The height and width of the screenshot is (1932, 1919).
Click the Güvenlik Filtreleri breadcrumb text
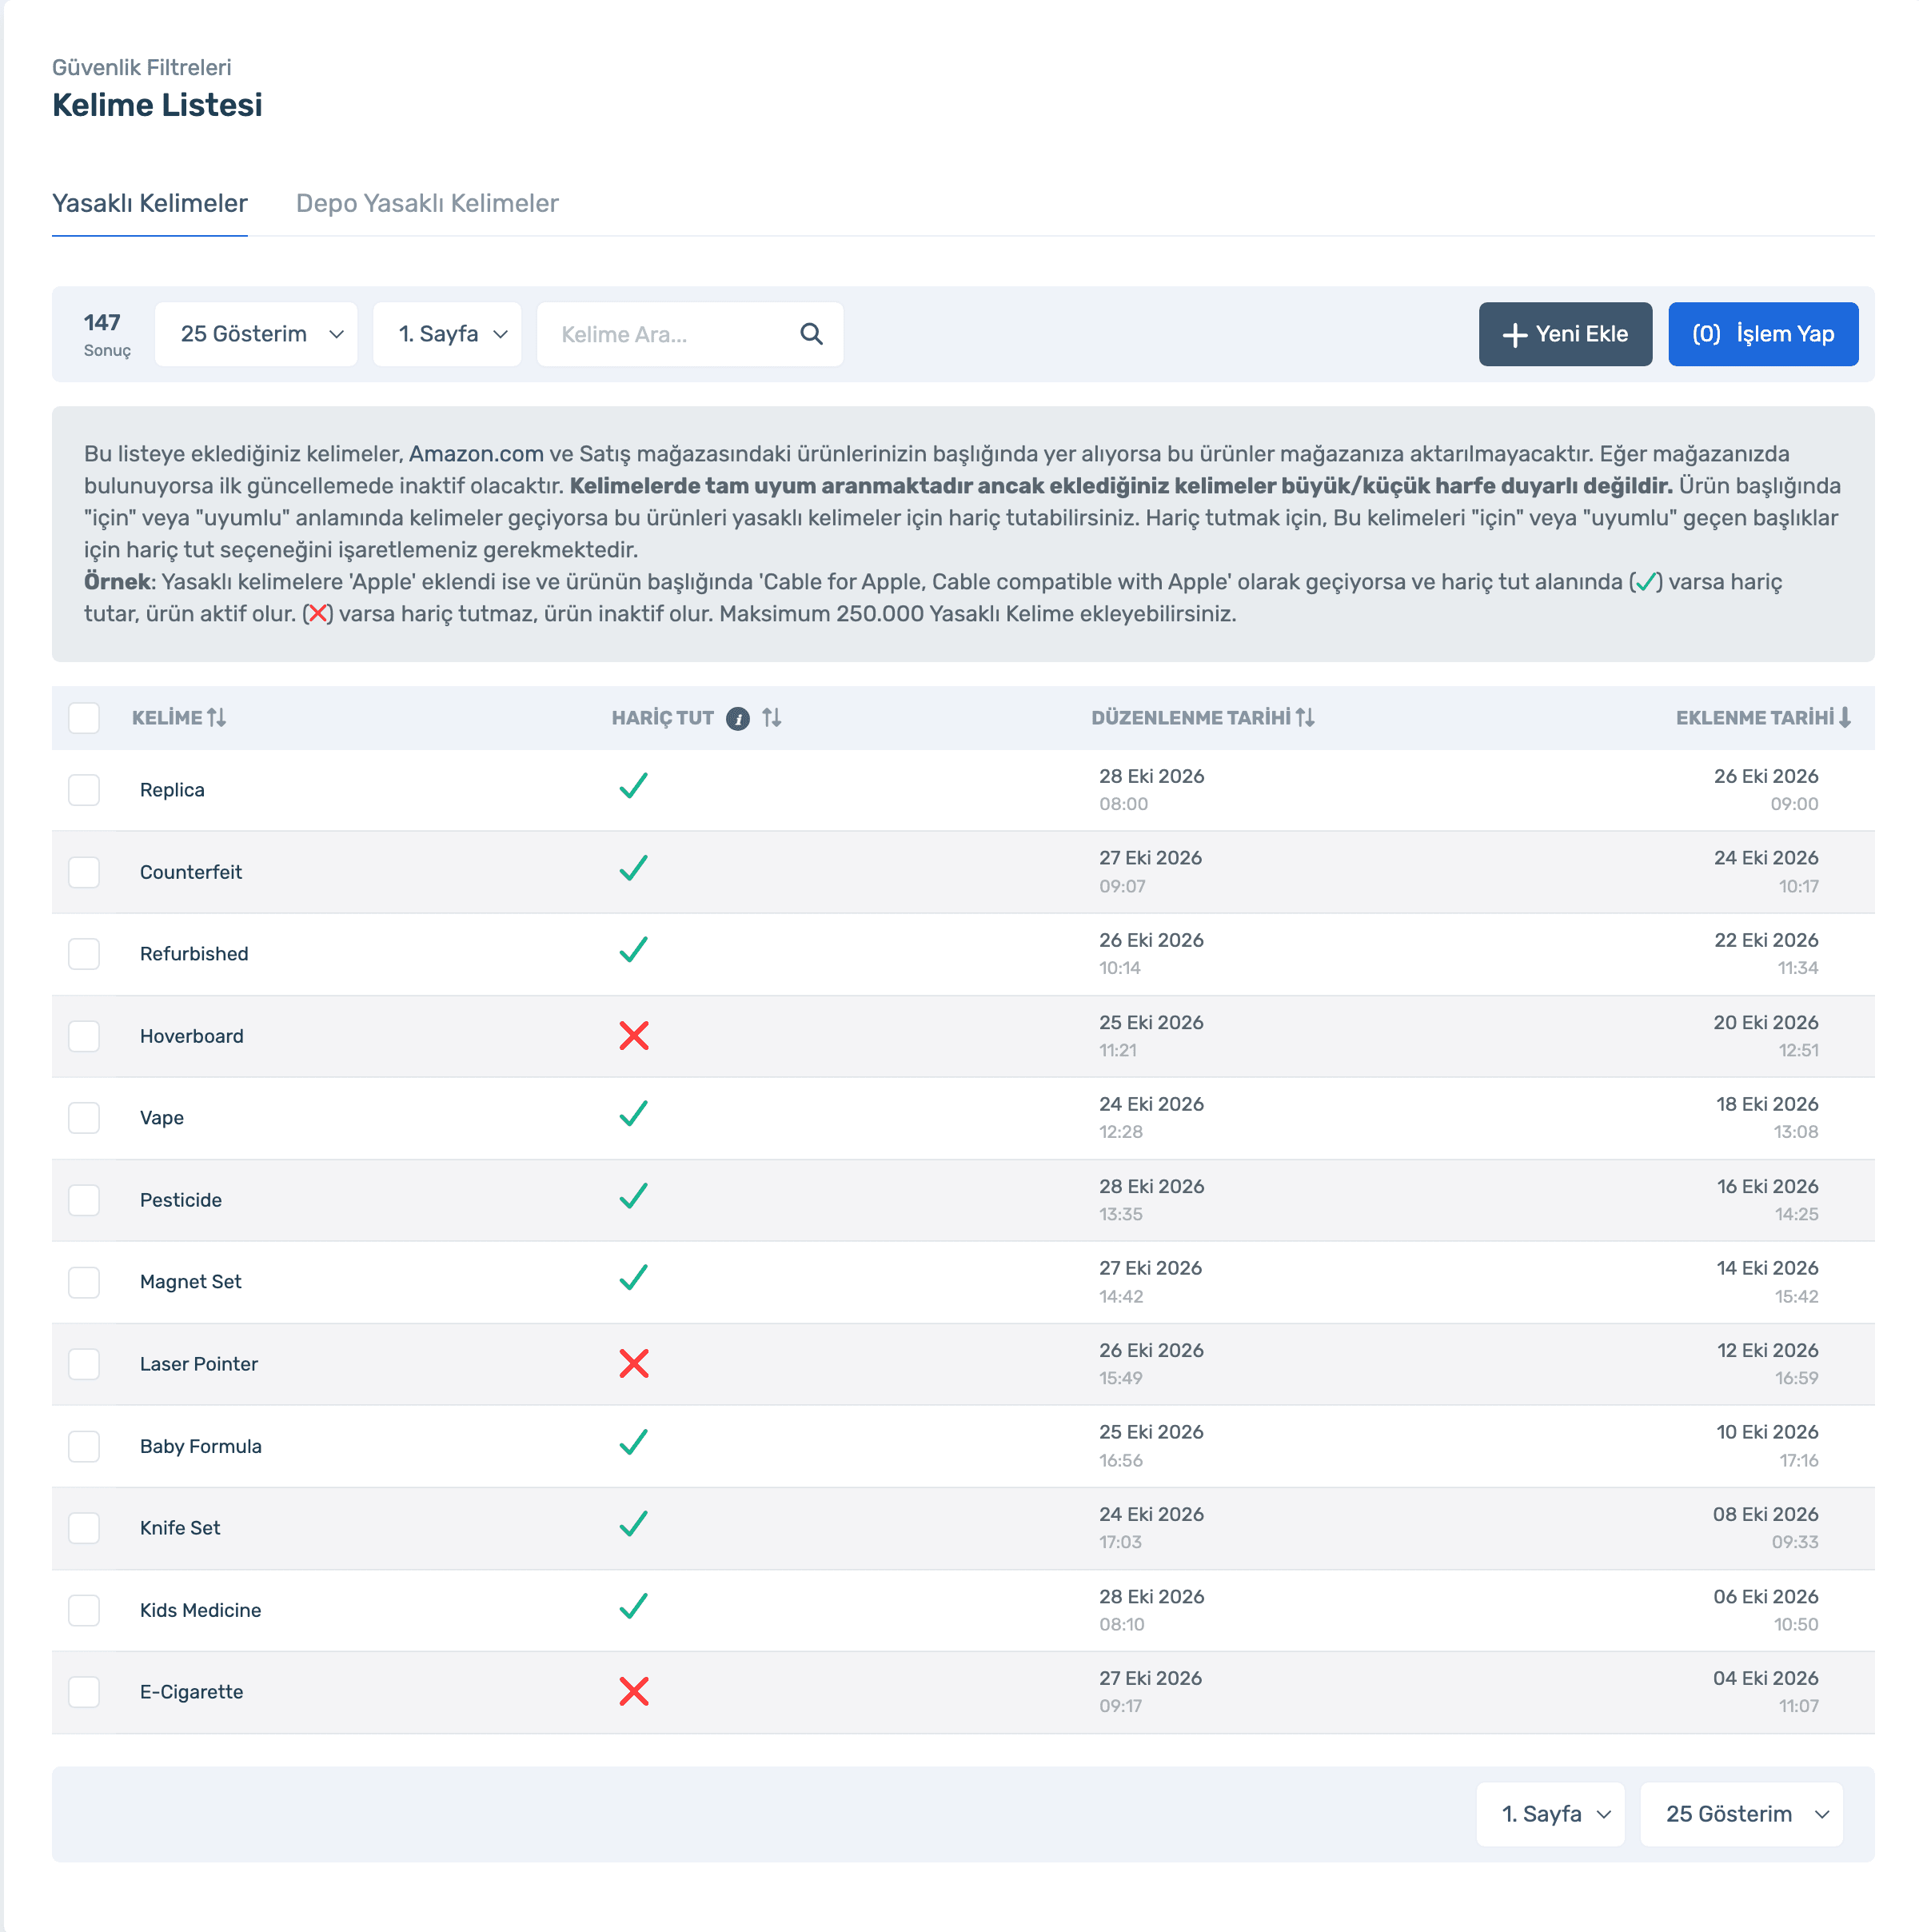click(x=142, y=67)
